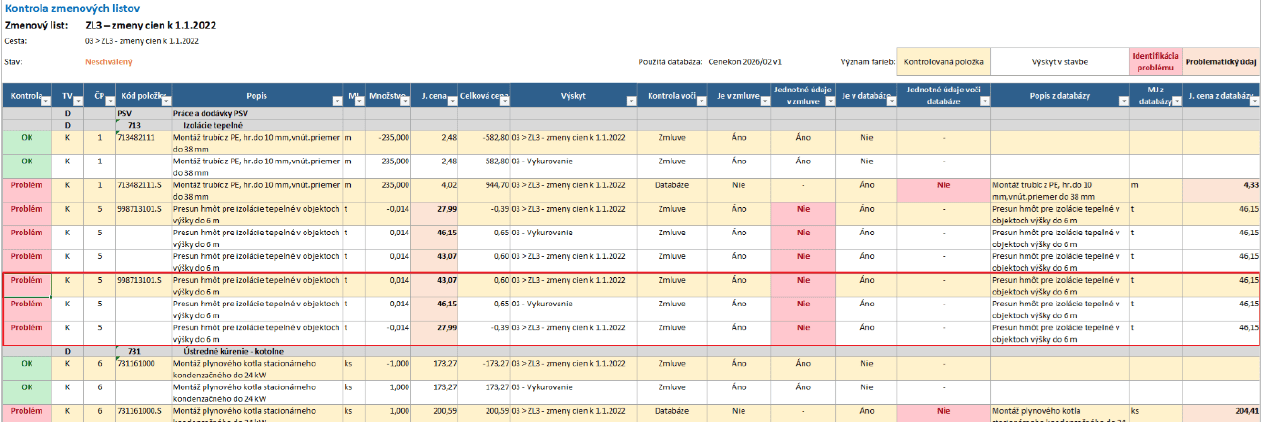Open the ČP column filter arrow

pyautogui.click(x=110, y=101)
